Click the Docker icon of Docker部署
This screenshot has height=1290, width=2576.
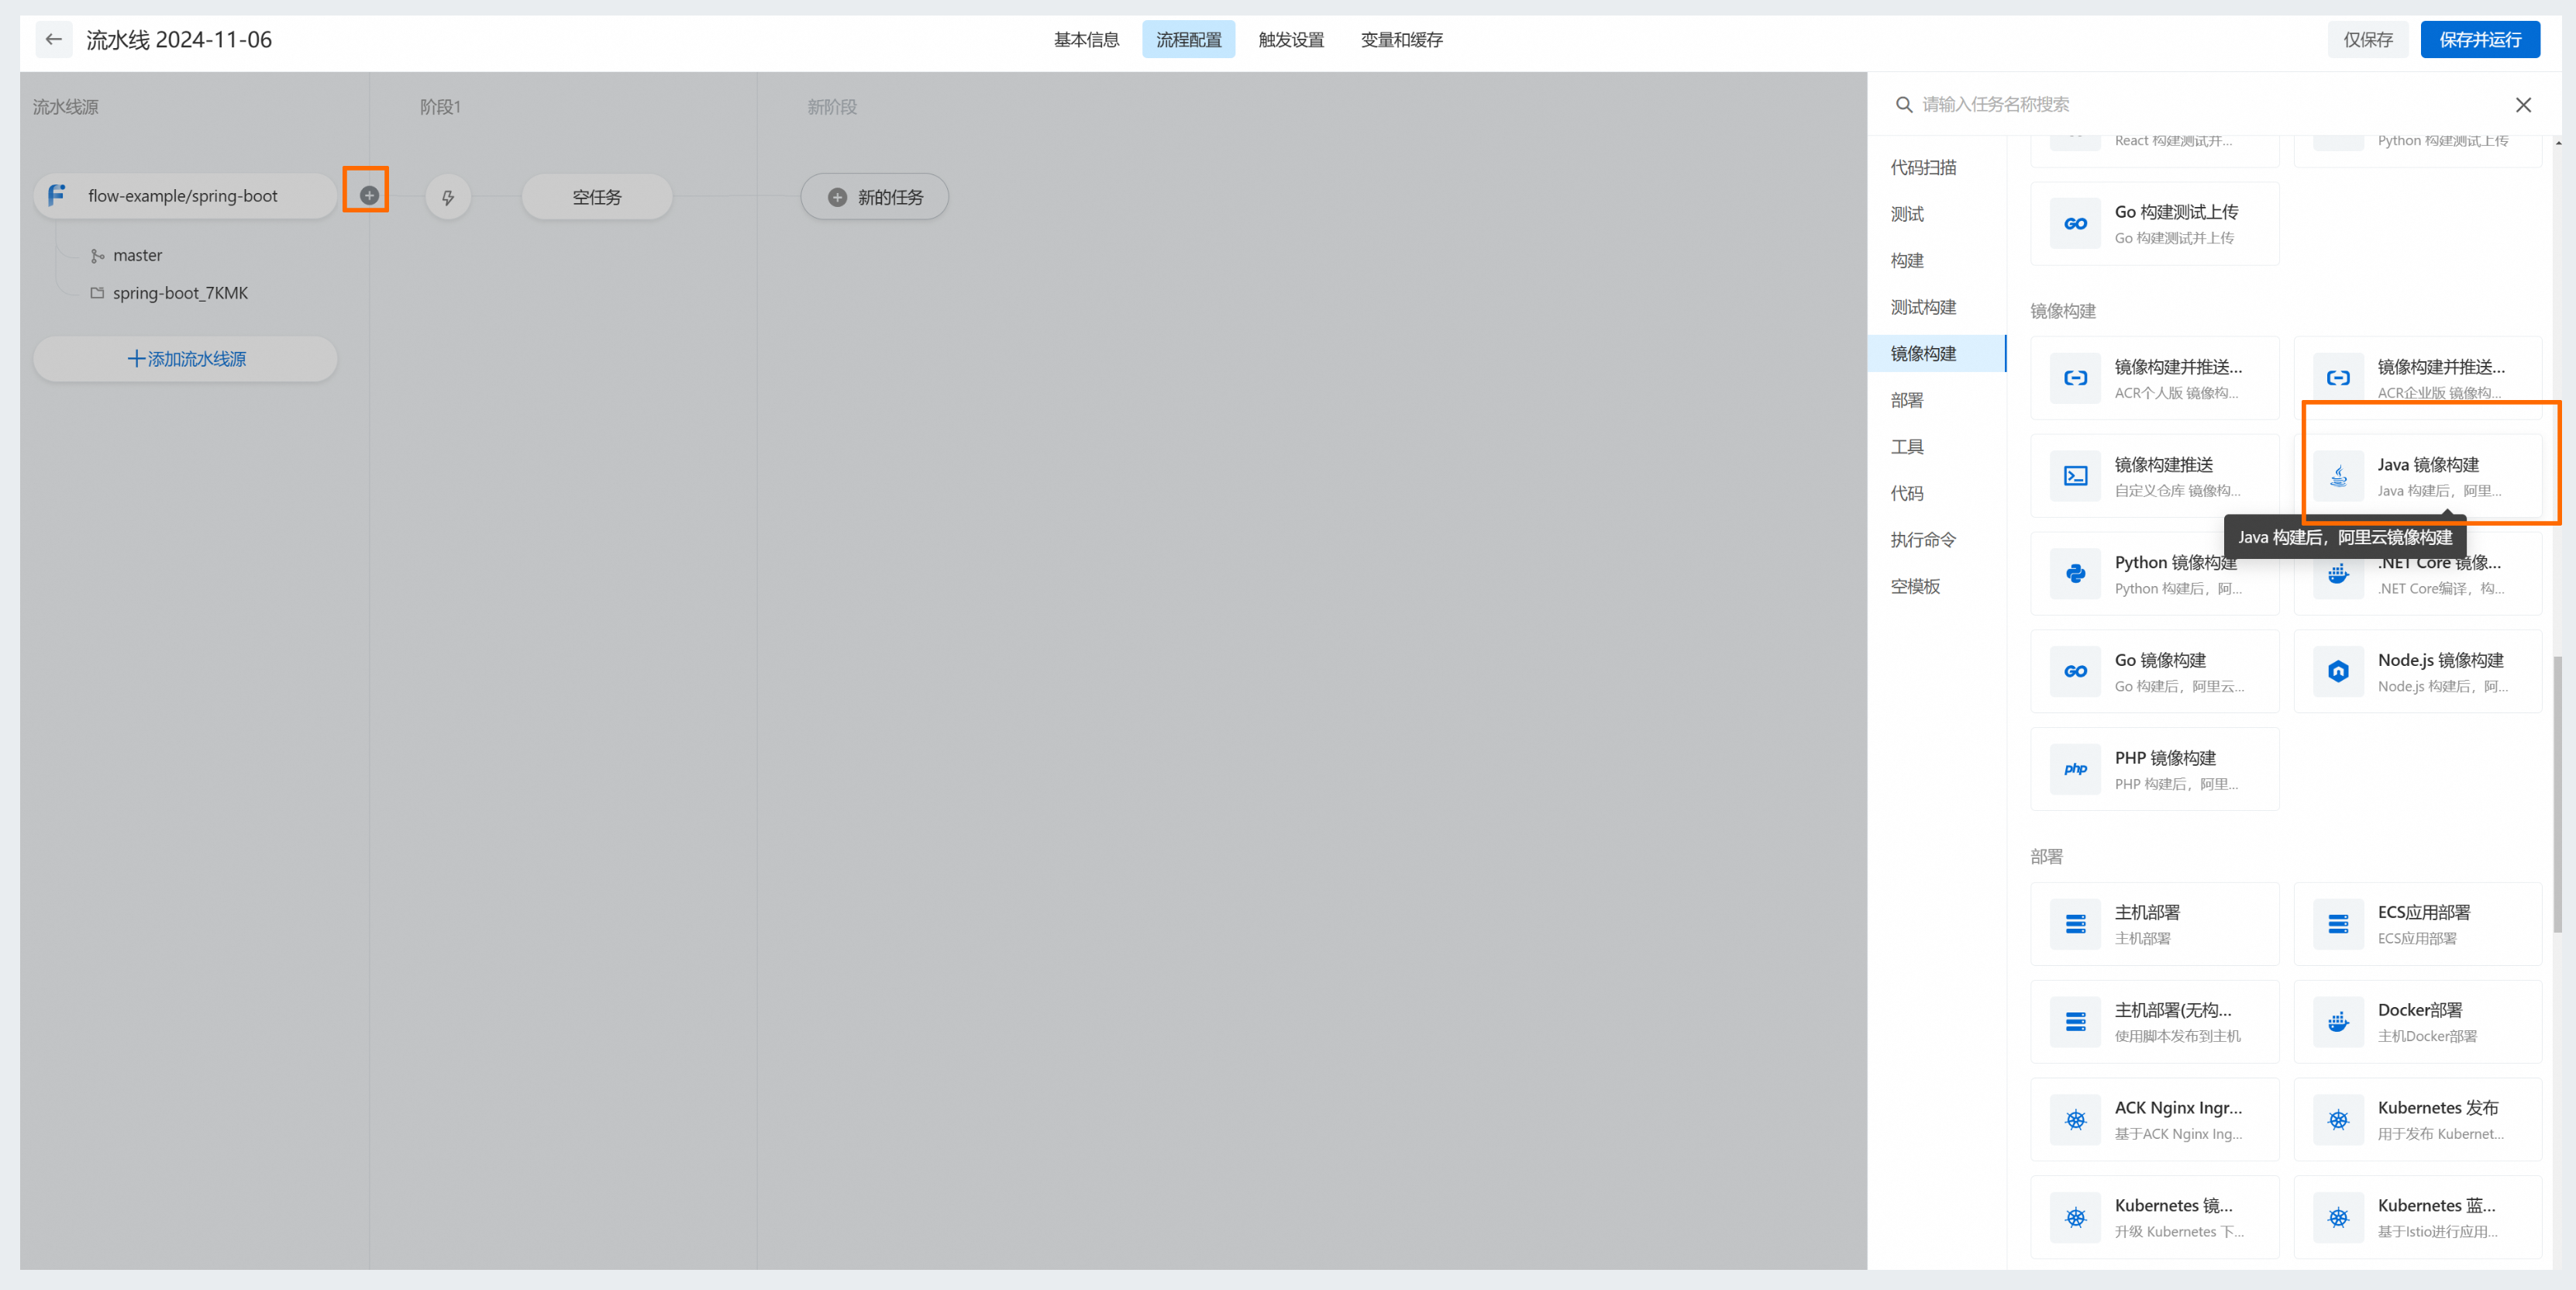tap(2338, 1022)
